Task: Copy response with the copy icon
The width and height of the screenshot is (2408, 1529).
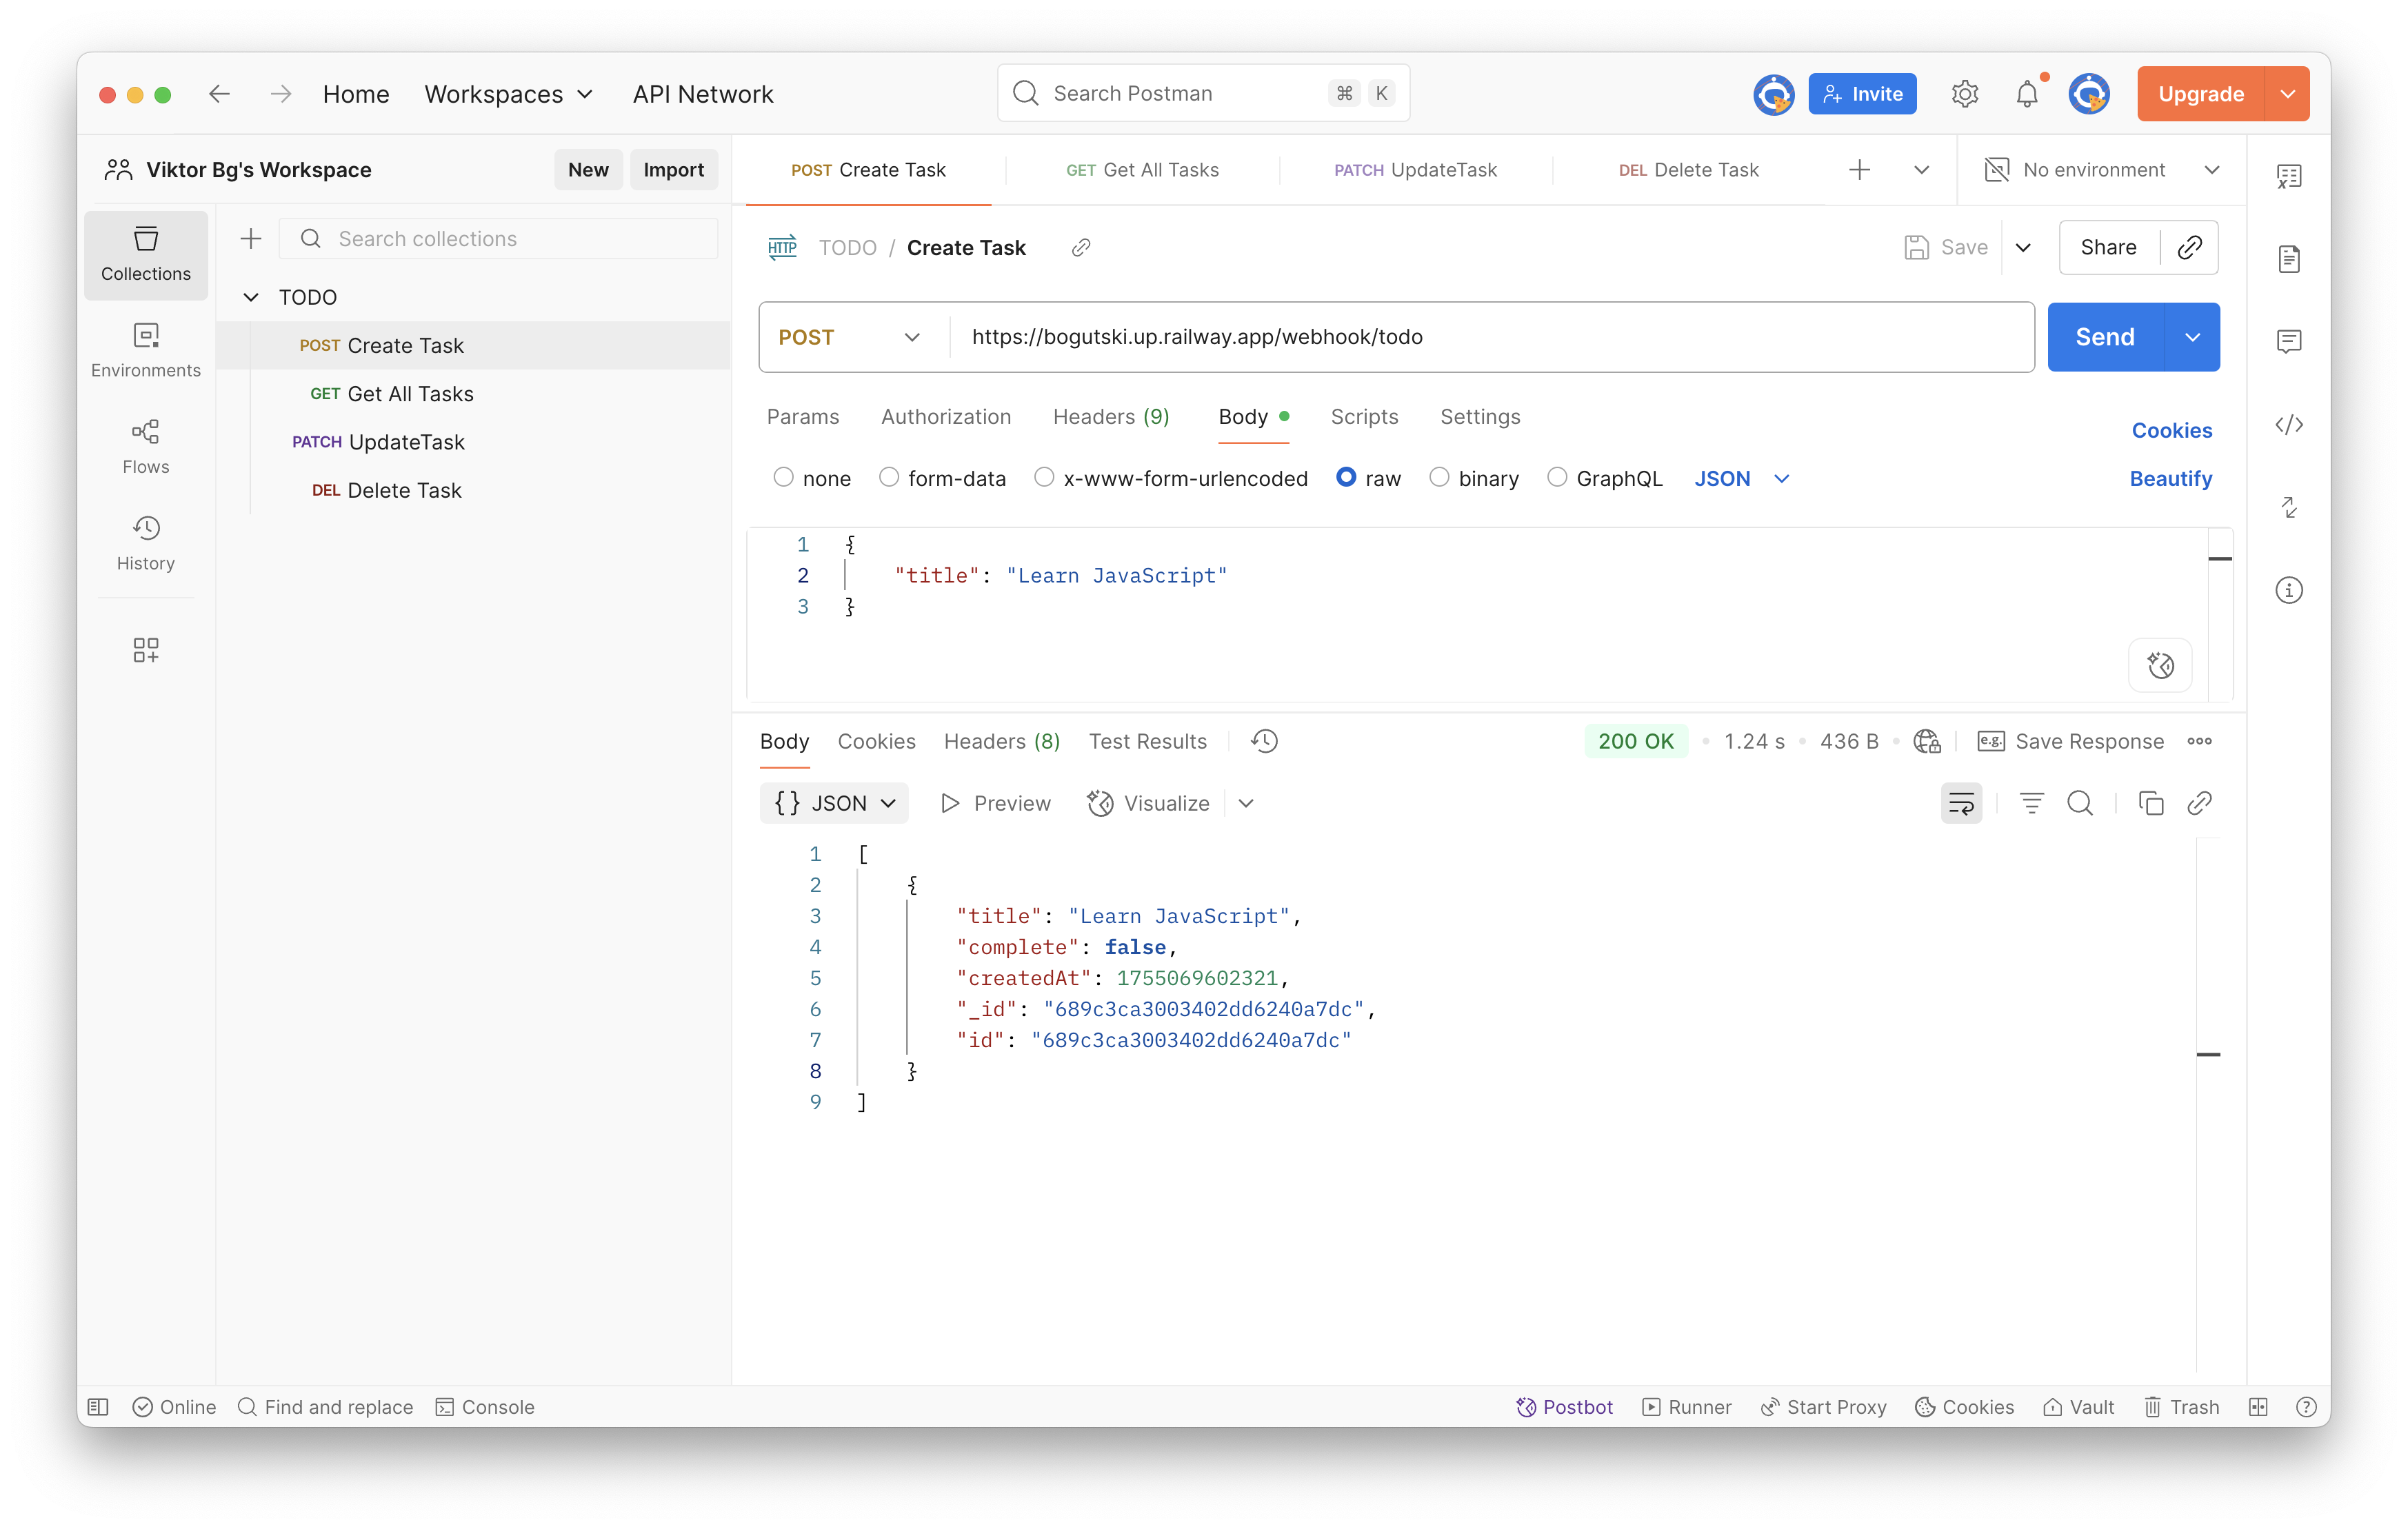Action: point(2150,803)
